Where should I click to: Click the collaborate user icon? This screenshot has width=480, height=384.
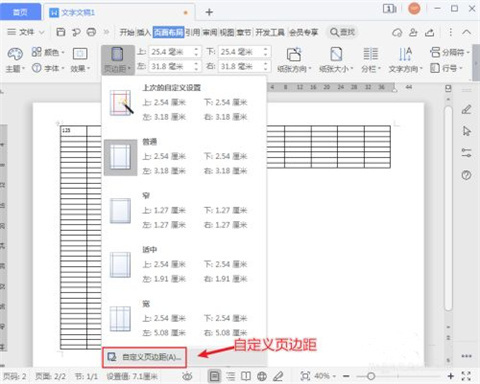coord(413,32)
